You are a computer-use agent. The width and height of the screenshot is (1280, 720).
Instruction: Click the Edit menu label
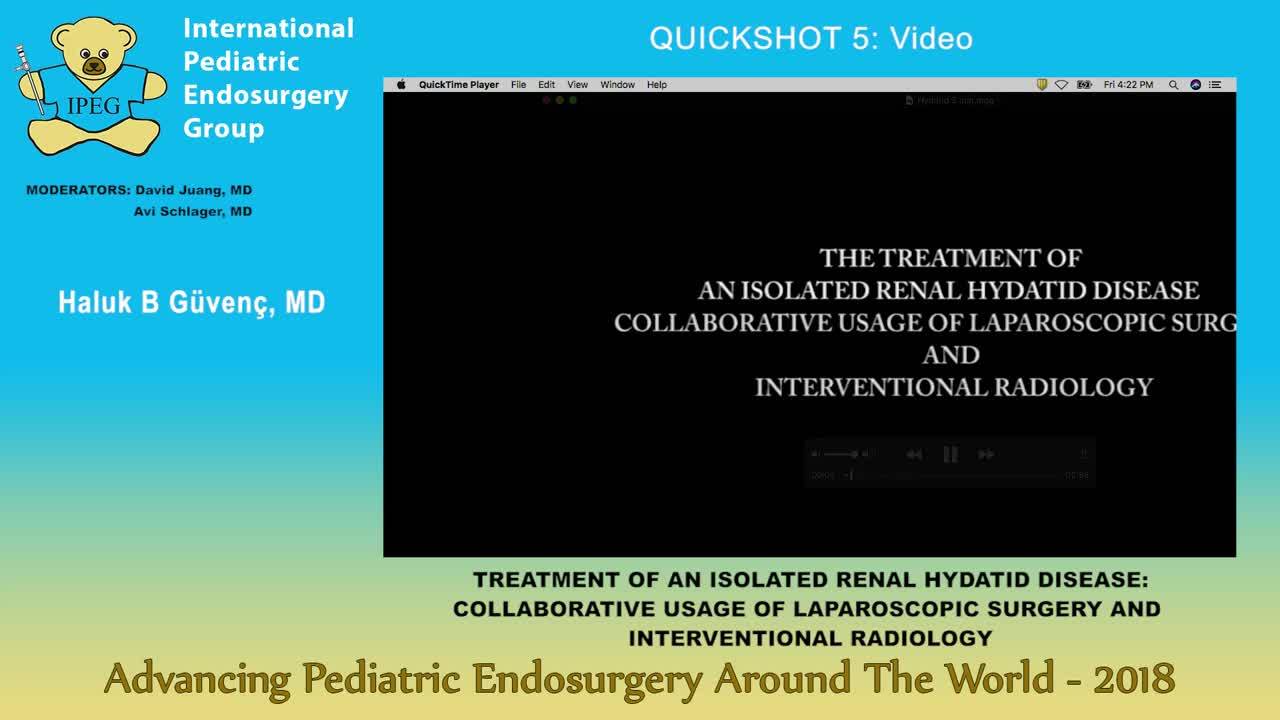pyautogui.click(x=546, y=84)
